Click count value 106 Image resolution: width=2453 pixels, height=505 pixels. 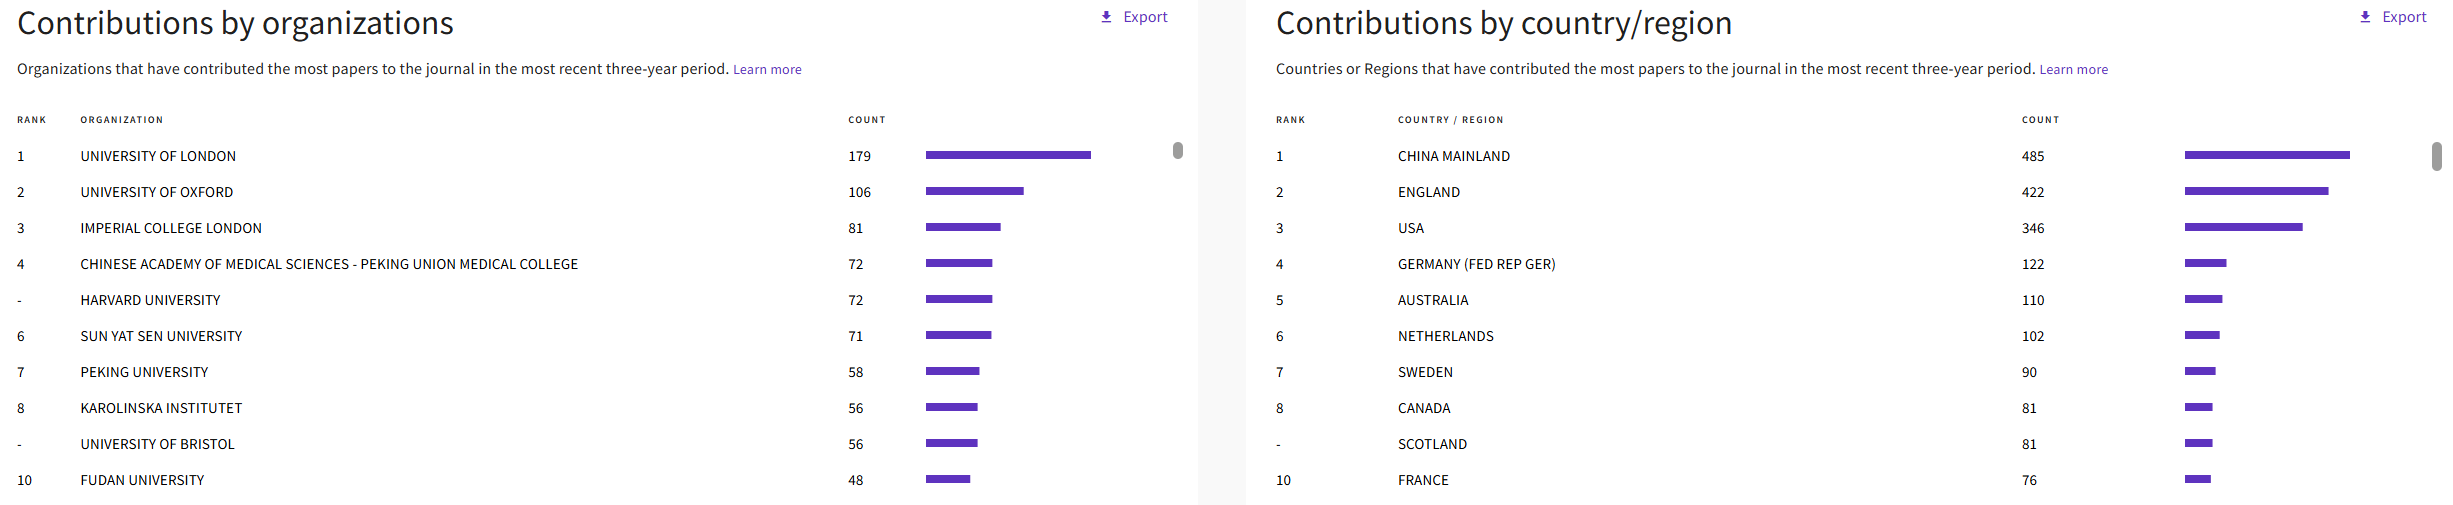[859, 192]
